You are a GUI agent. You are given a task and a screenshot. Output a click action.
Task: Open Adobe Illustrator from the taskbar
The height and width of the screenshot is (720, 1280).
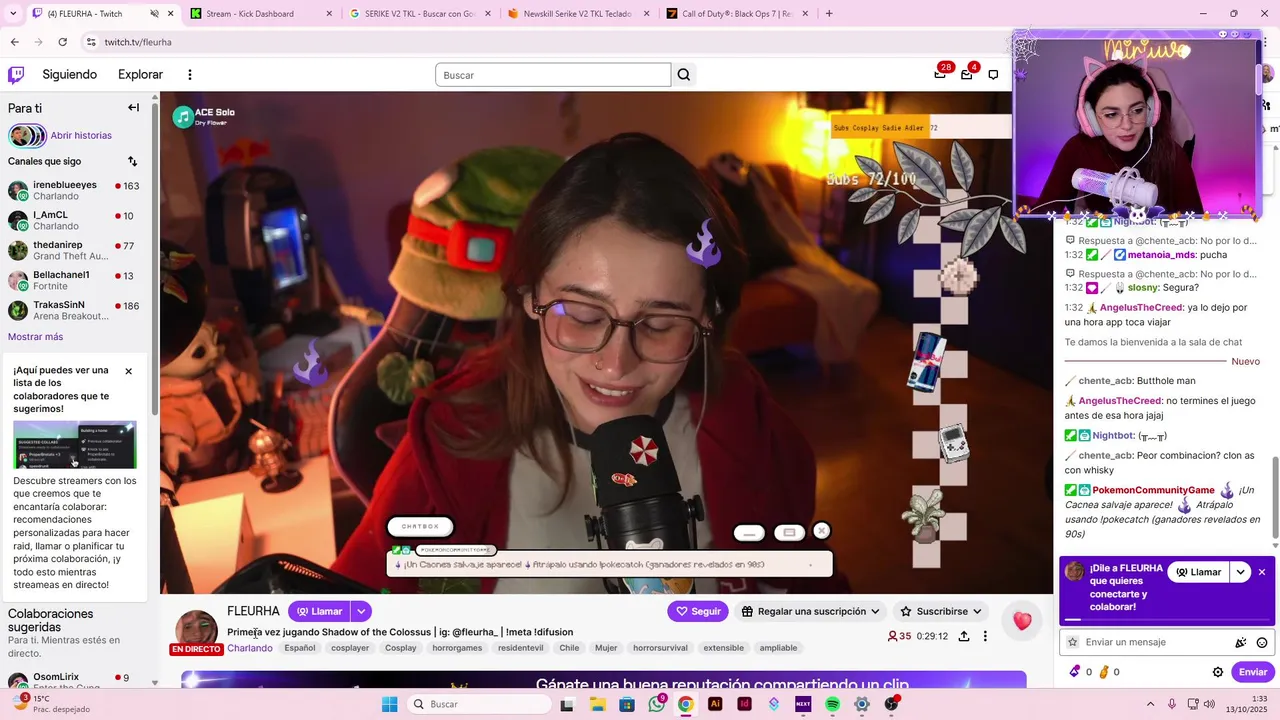click(715, 704)
